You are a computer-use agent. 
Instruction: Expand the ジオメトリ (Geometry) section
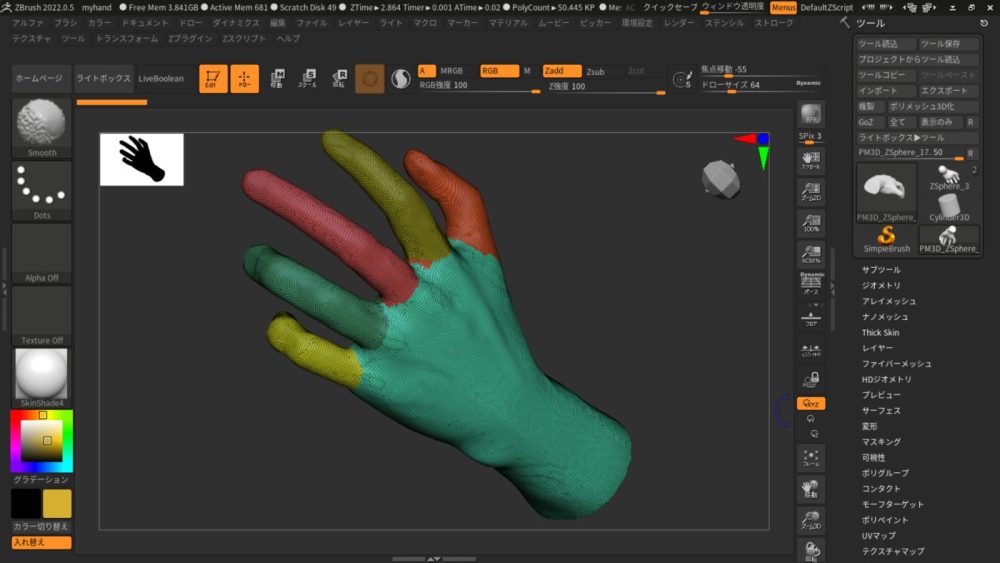click(881, 286)
